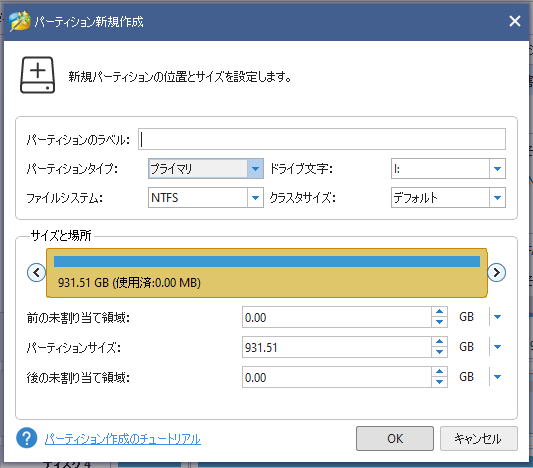Decrease the パーティションサイズ value with down arrow

click(439, 352)
